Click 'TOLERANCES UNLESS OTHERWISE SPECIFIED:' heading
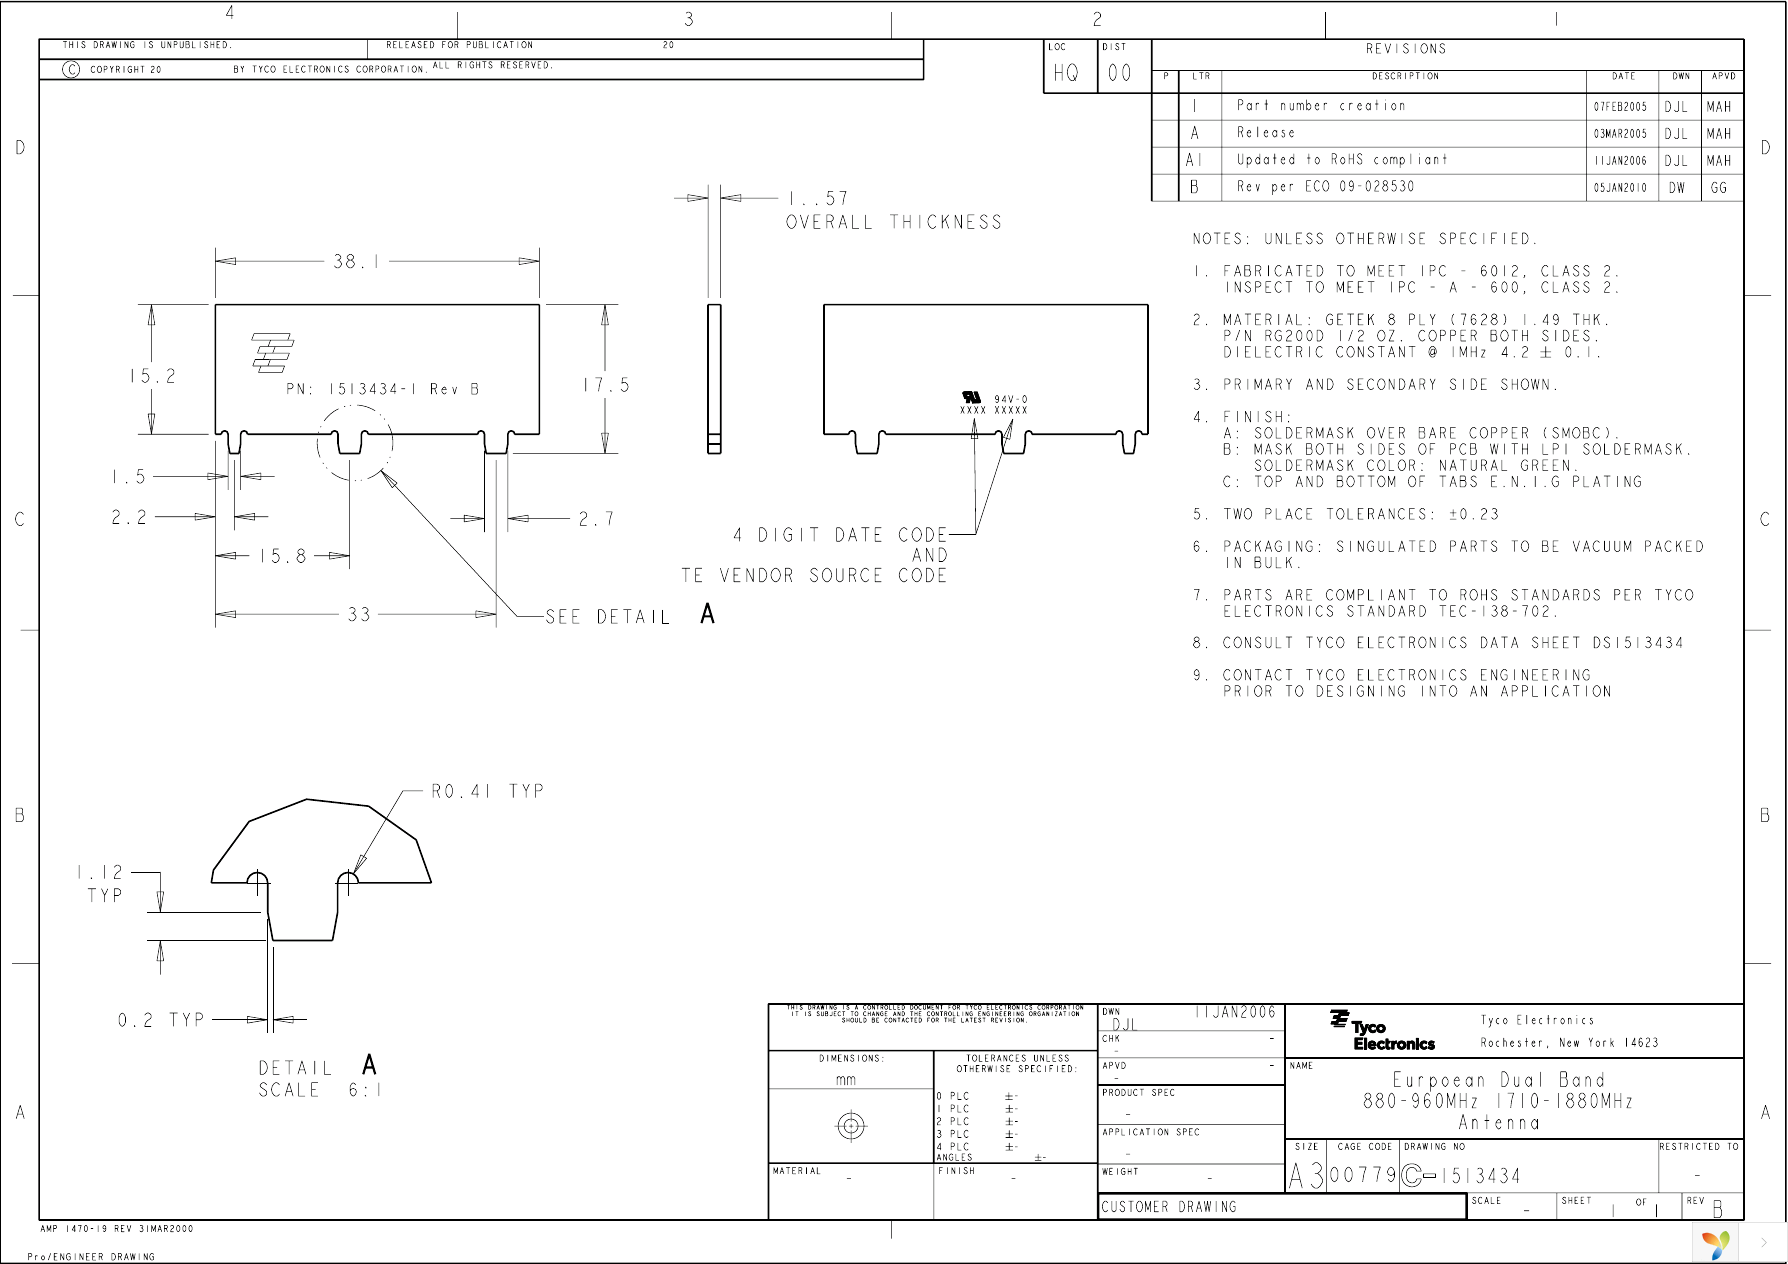Image resolution: width=1788 pixels, height=1264 pixels. pyautogui.click(x=1017, y=1063)
